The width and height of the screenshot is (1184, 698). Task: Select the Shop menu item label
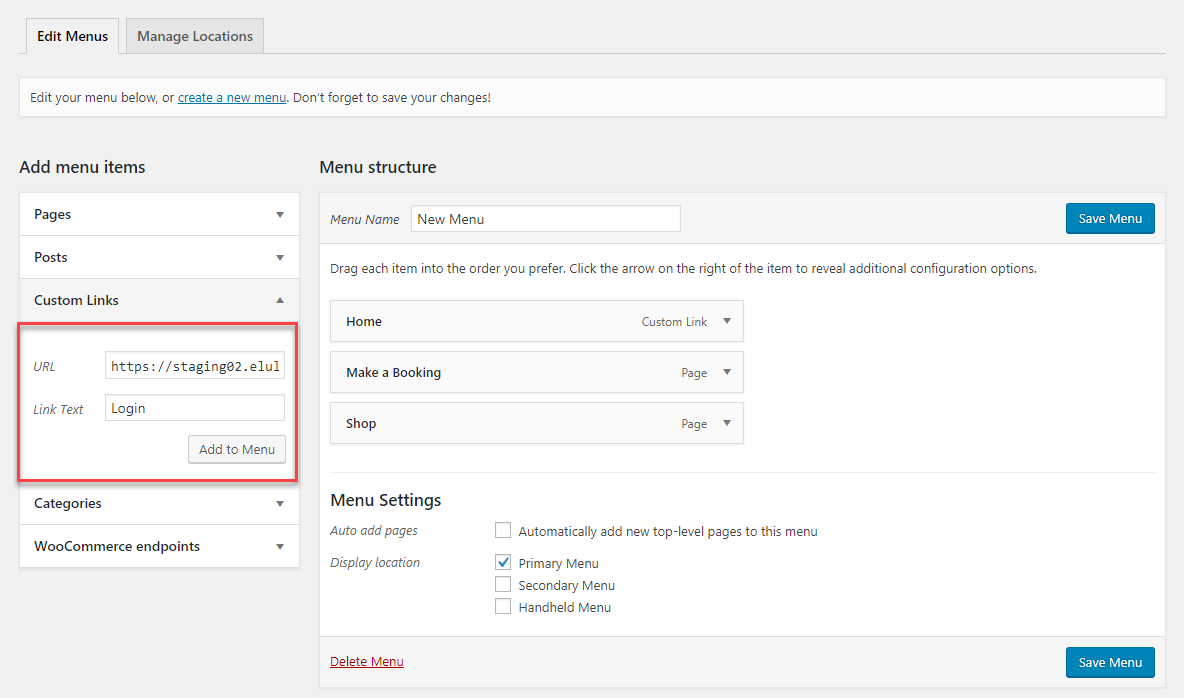pos(361,424)
